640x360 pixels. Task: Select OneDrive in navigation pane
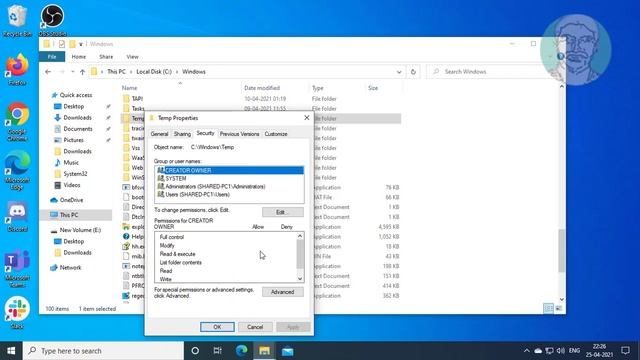[x=71, y=200]
